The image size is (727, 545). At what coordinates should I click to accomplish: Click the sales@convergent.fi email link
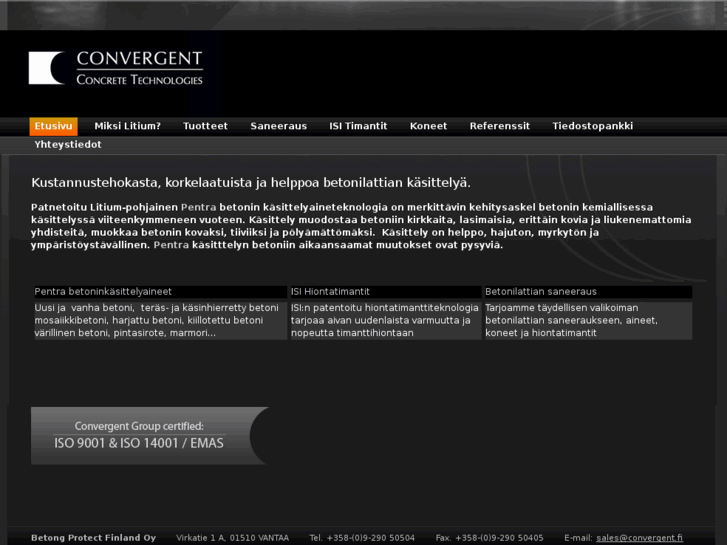coord(639,538)
